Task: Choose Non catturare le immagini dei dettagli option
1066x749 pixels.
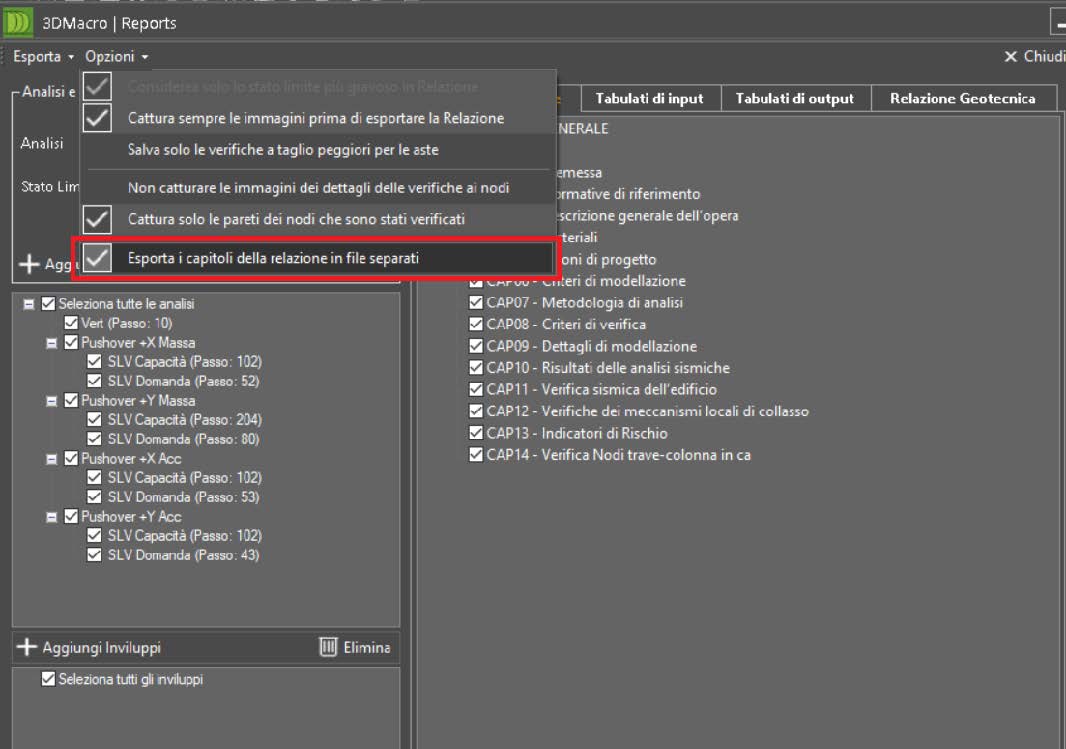Action: click(318, 188)
